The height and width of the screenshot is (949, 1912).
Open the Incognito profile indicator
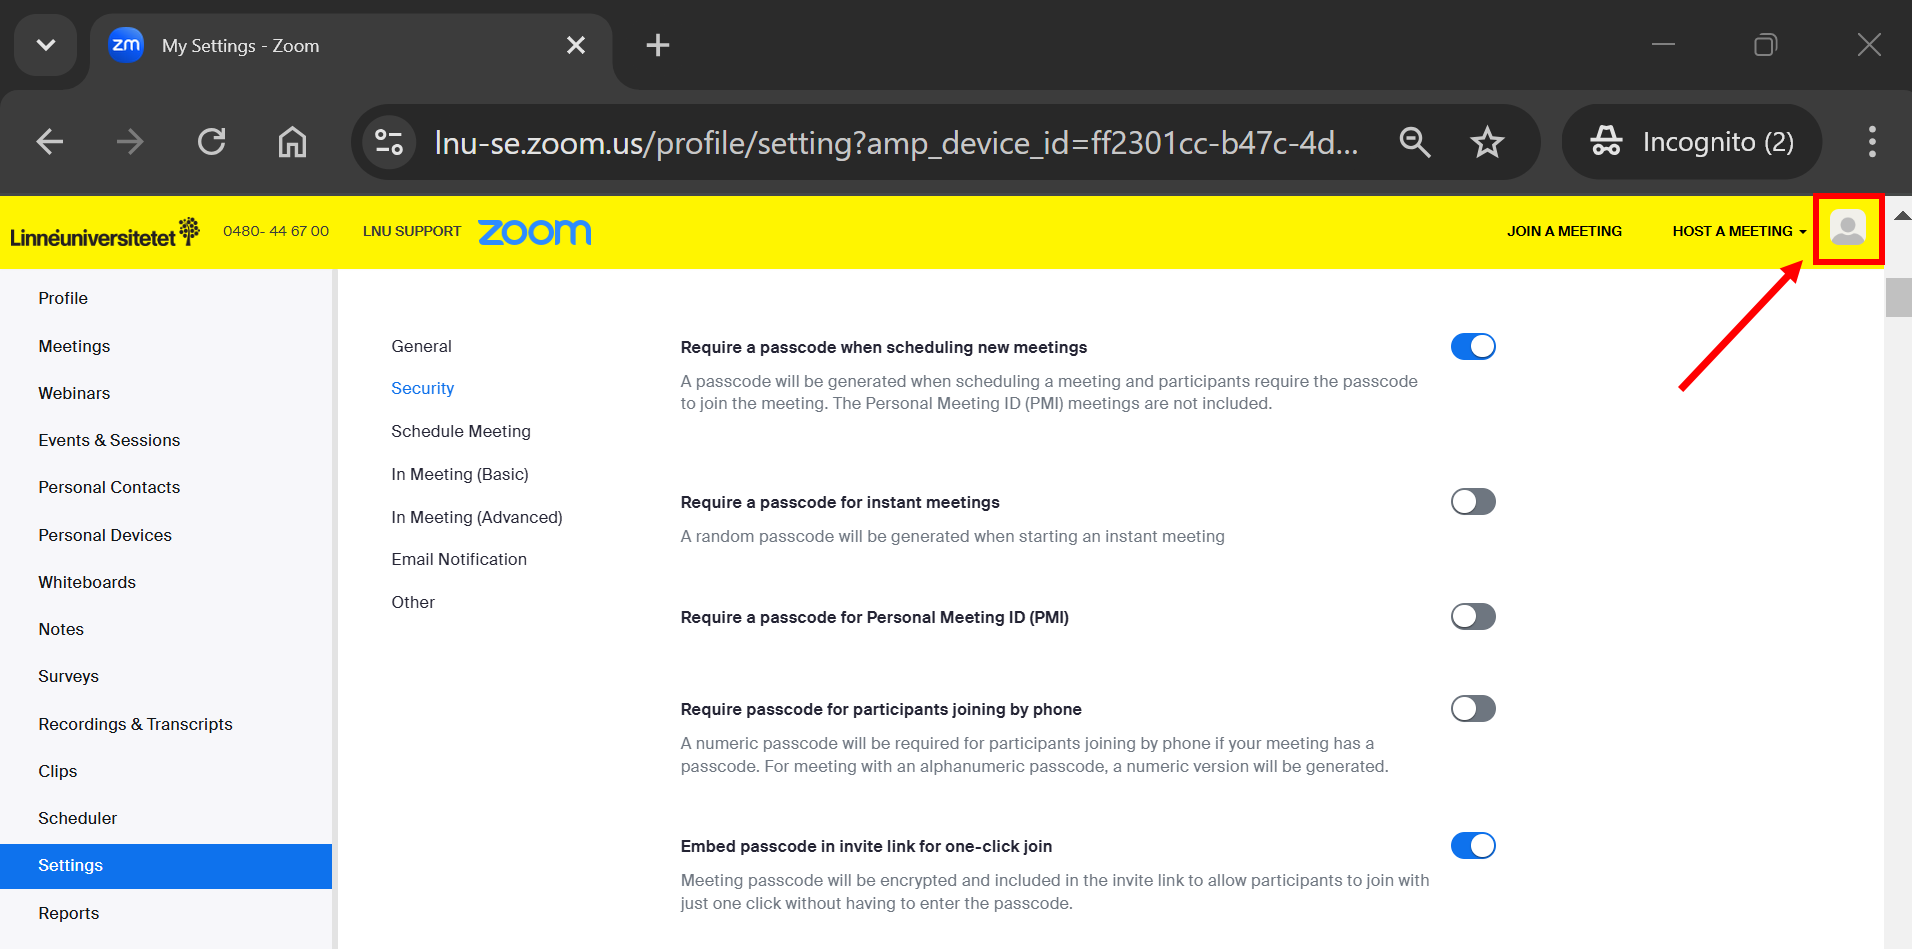click(x=1692, y=142)
